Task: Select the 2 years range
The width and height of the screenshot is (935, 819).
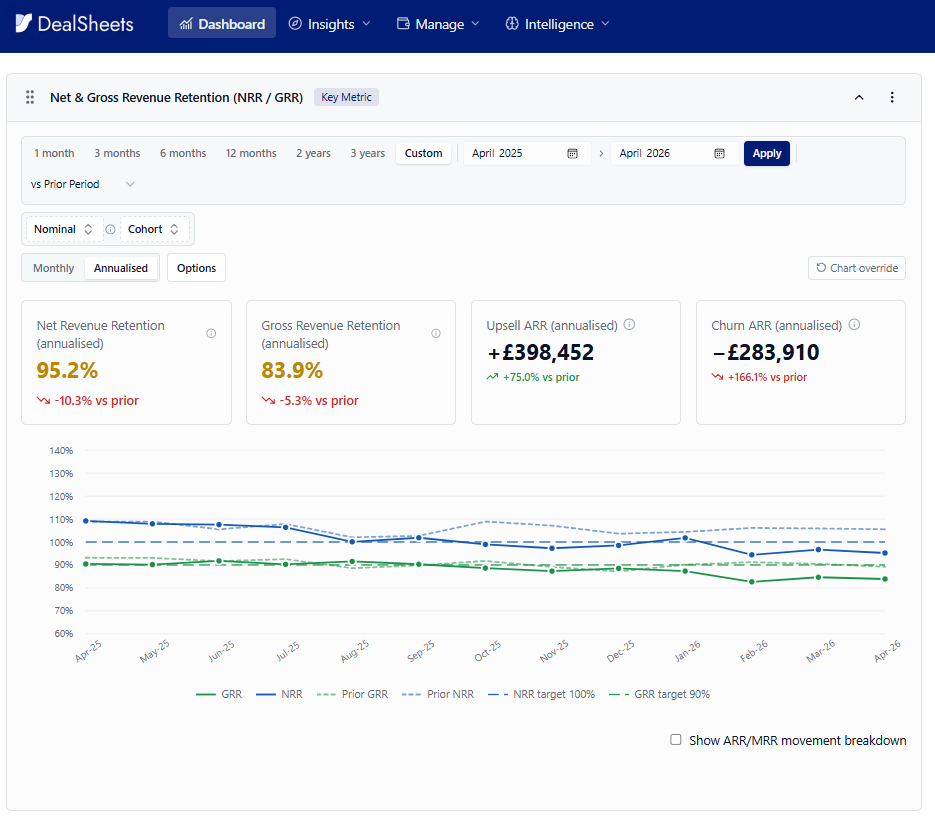Action: pos(313,153)
